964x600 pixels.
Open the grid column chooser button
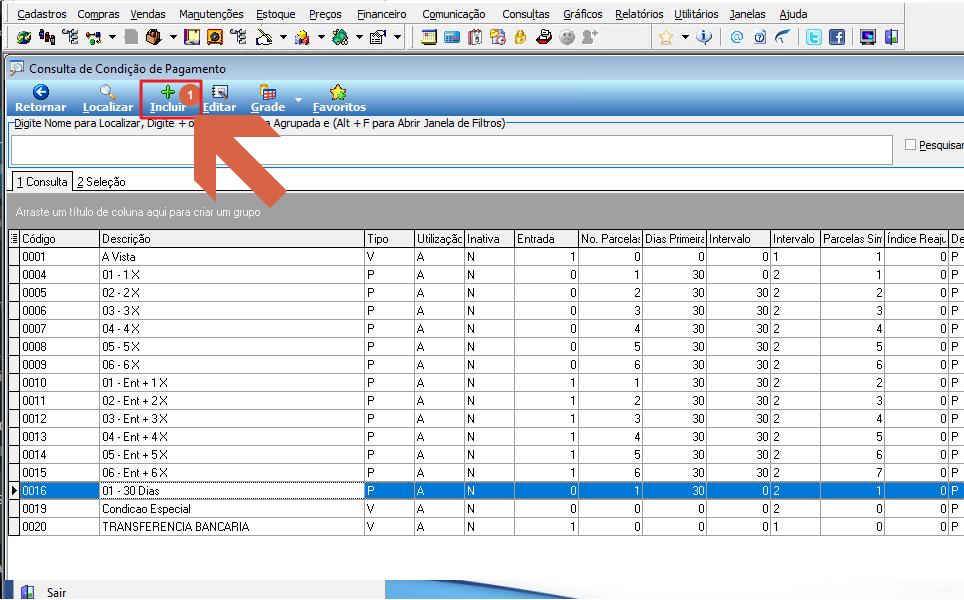[x=14, y=239]
